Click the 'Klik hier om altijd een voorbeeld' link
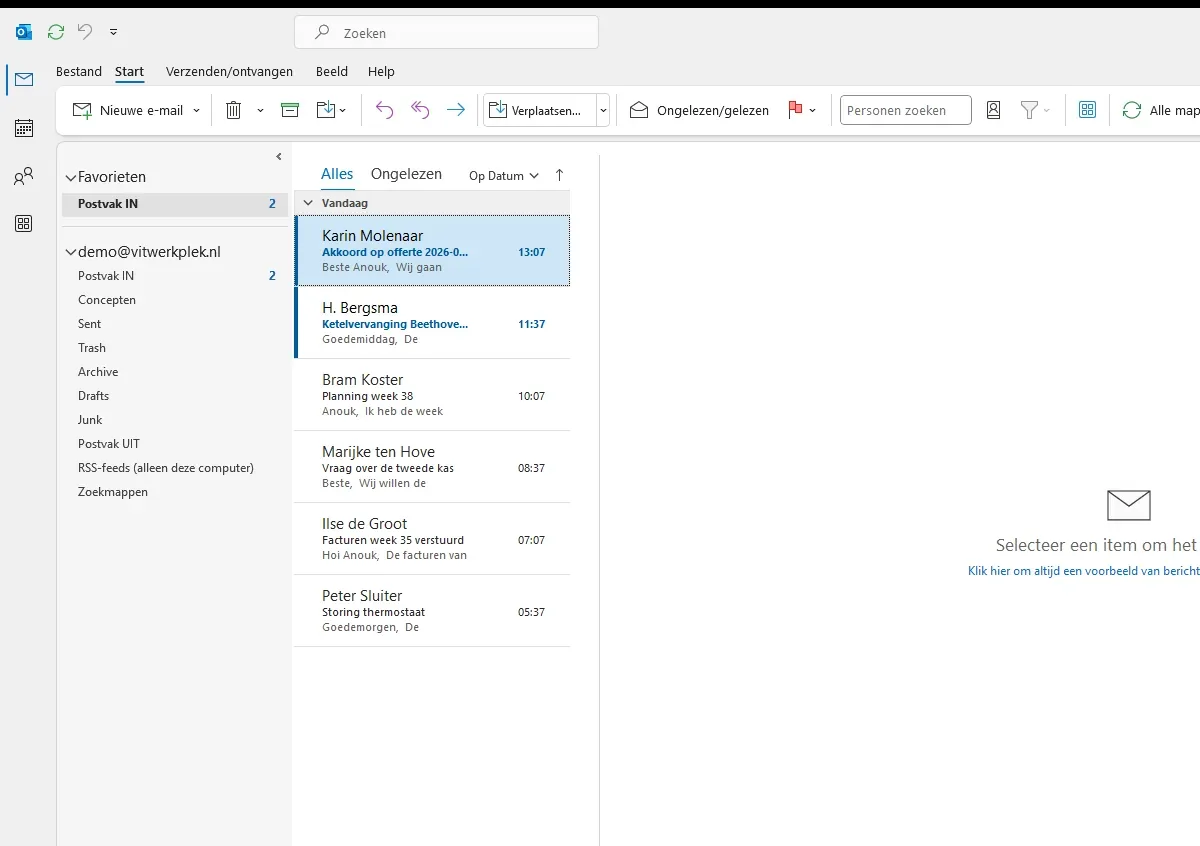The width and height of the screenshot is (1200, 846). [1084, 571]
